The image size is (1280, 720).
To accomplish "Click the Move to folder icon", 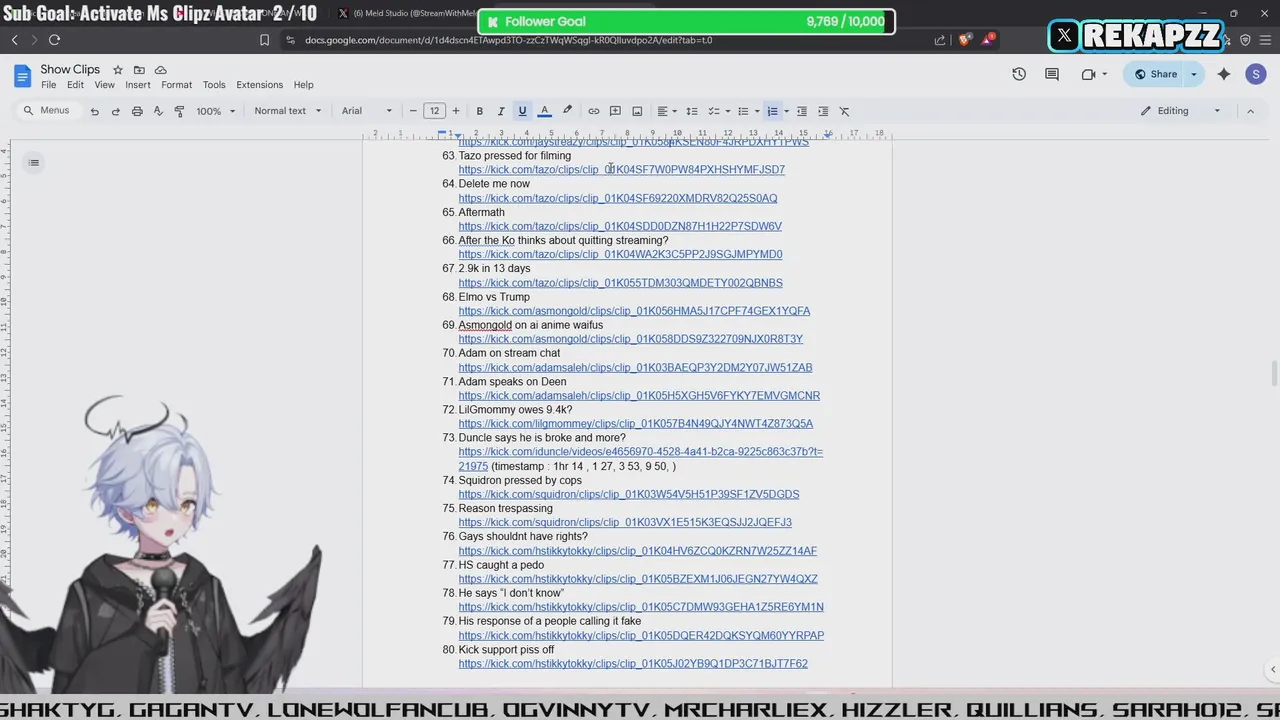I will pyautogui.click(x=139, y=70).
